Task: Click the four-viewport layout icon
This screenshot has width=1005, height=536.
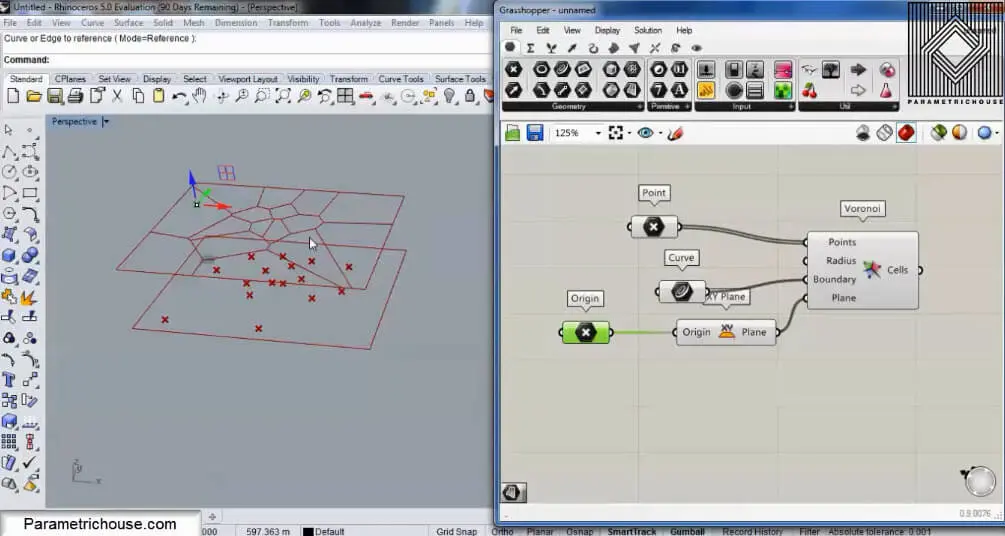Action: [345, 96]
